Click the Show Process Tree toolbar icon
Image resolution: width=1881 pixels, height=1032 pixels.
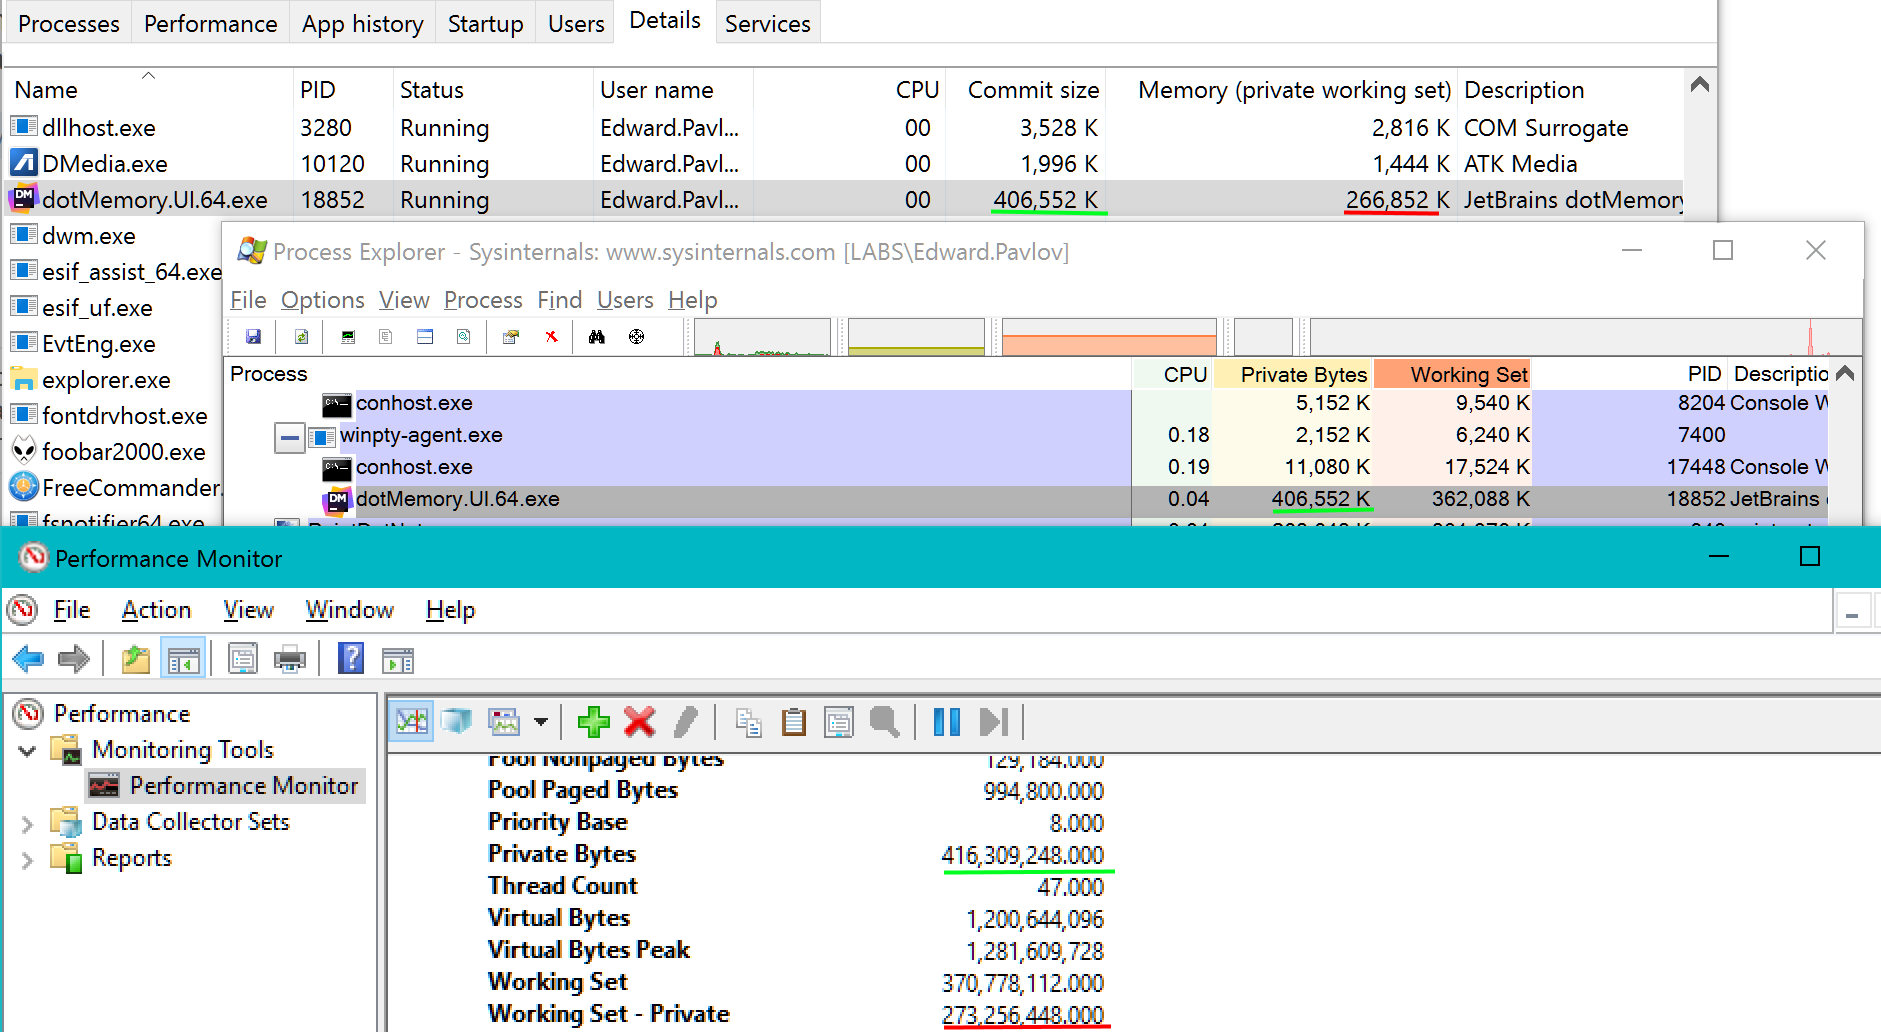[385, 337]
